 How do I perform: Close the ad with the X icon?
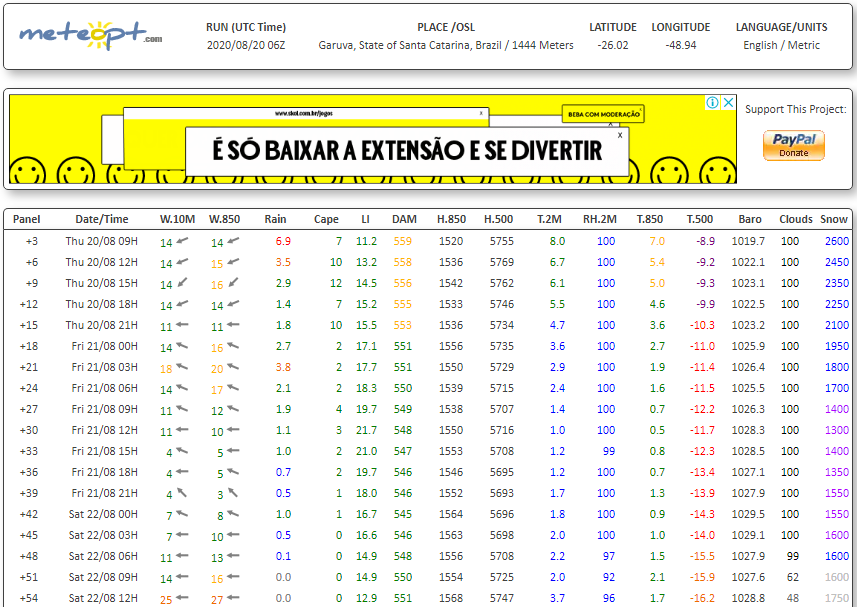click(729, 103)
